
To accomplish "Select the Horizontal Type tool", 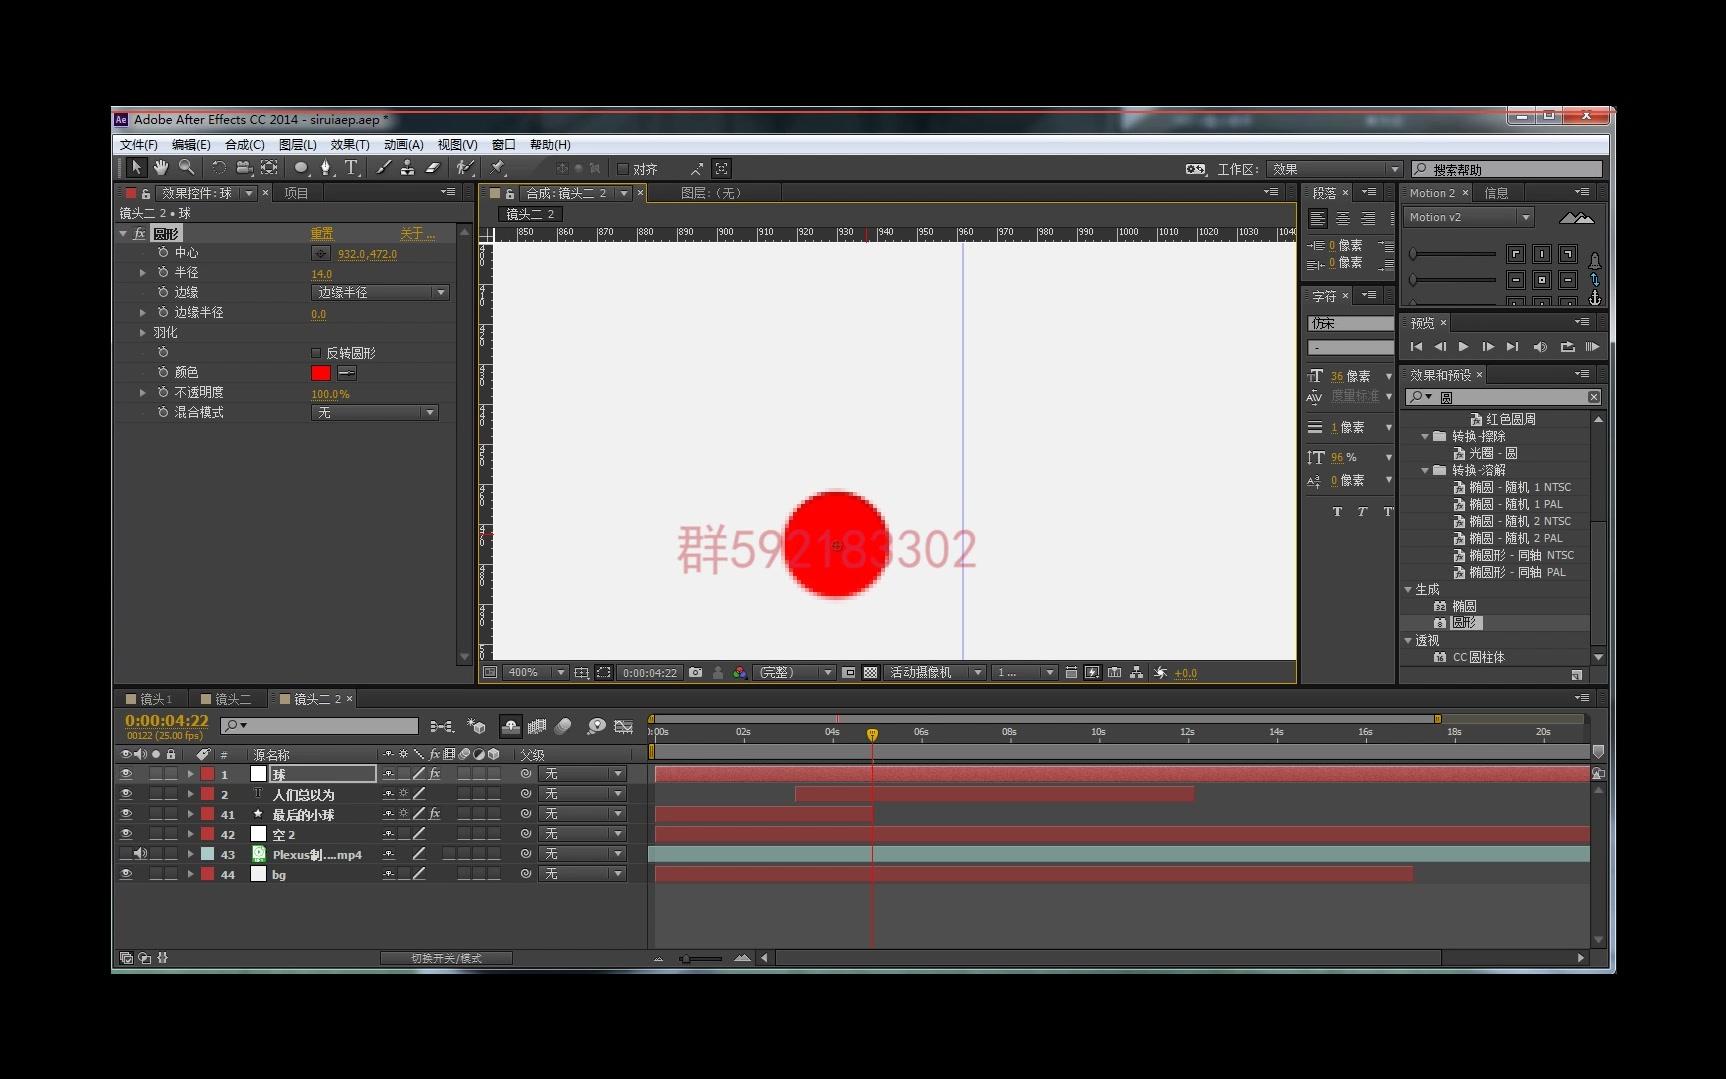I will [x=351, y=169].
